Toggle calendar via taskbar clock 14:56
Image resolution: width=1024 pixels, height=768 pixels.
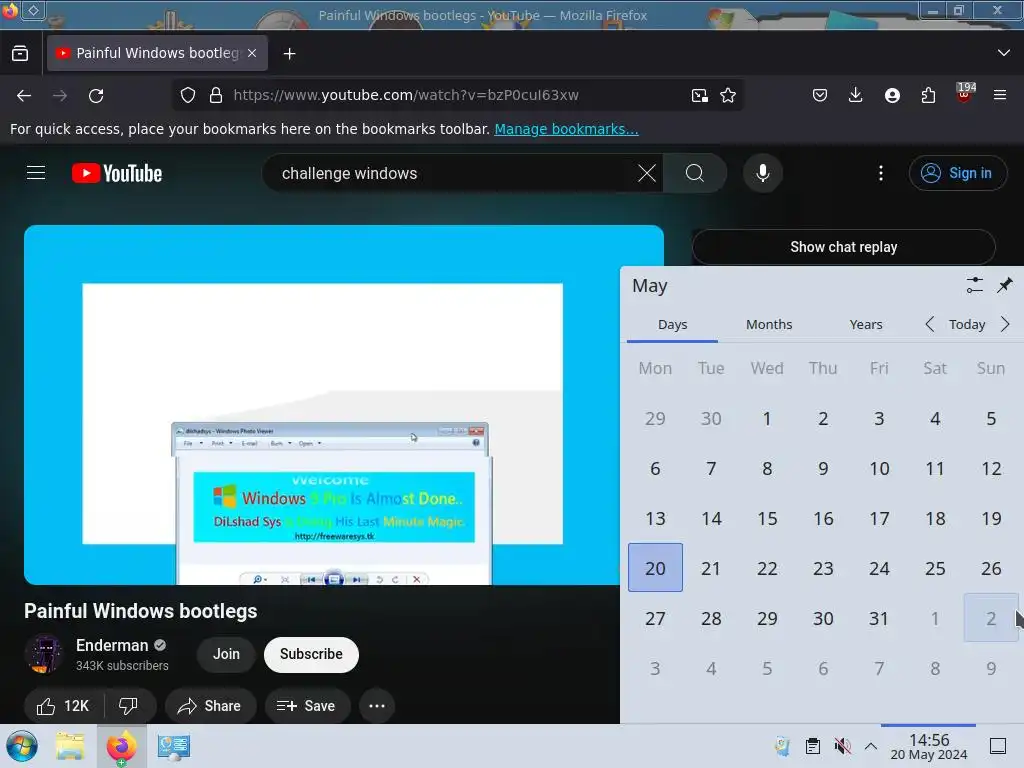pos(929,746)
